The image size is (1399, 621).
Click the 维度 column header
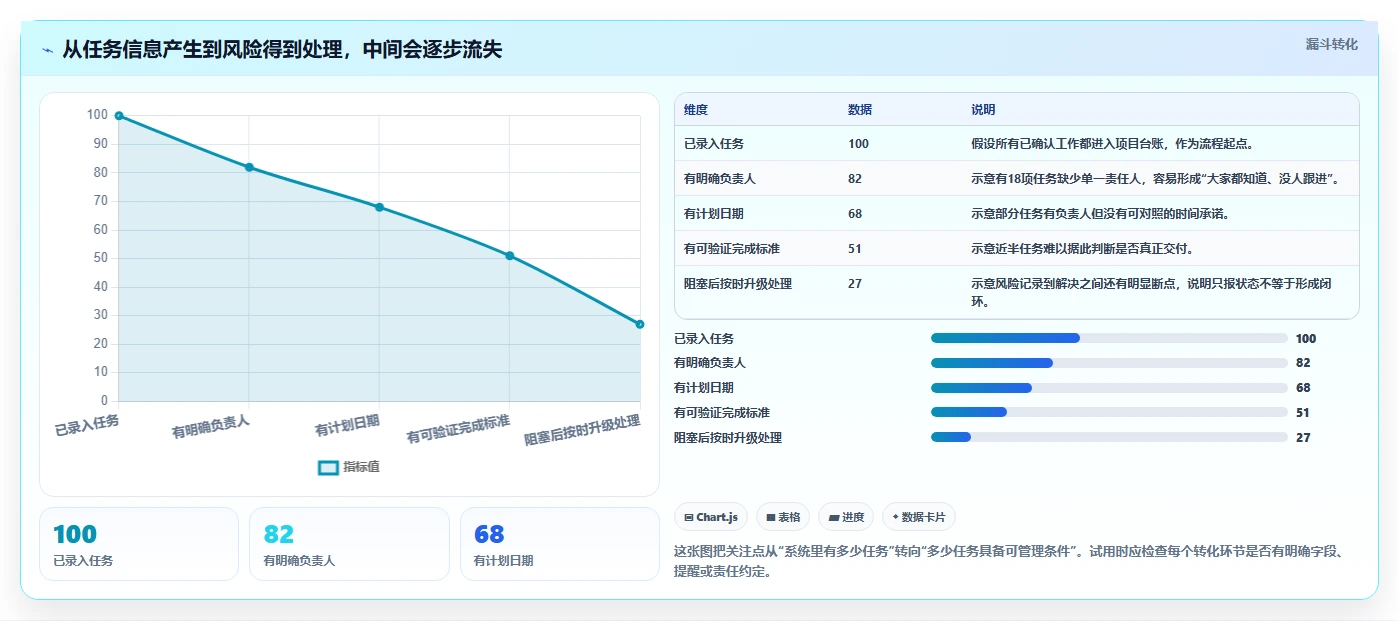click(x=696, y=110)
